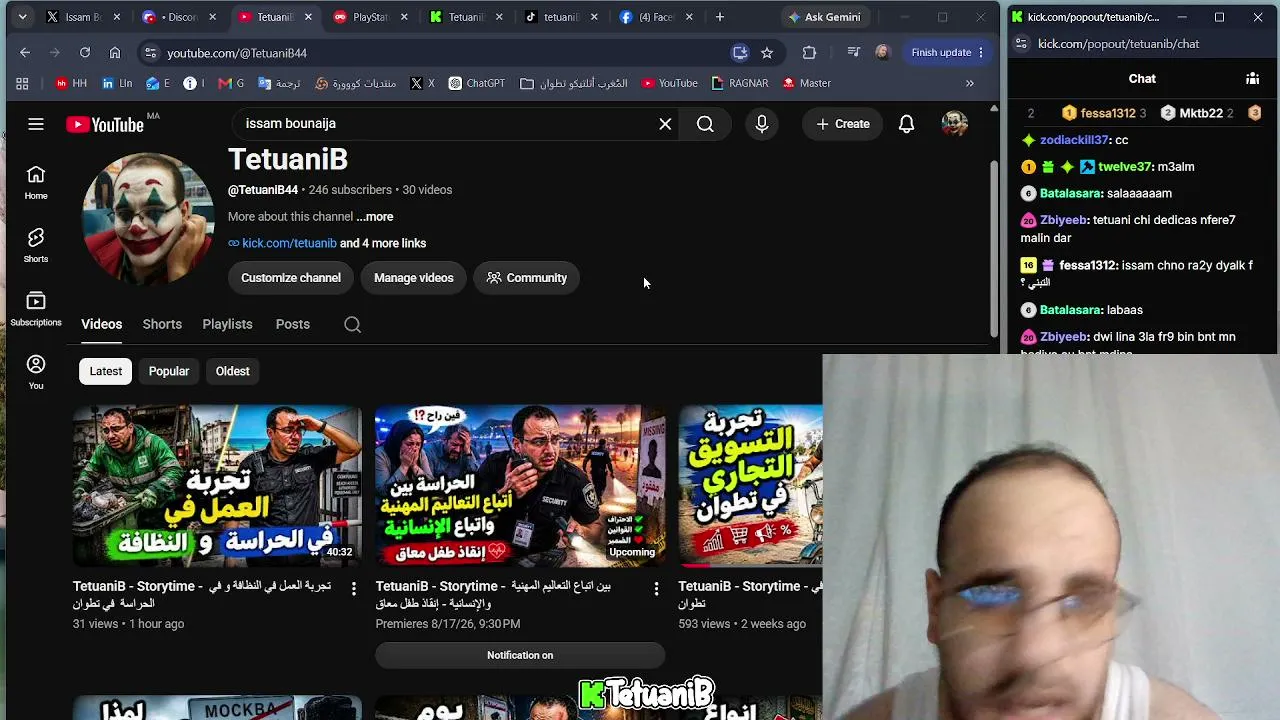The height and width of the screenshot is (720, 1280).
Task: Open the RAGNAR bookmark
Action: 740,83
